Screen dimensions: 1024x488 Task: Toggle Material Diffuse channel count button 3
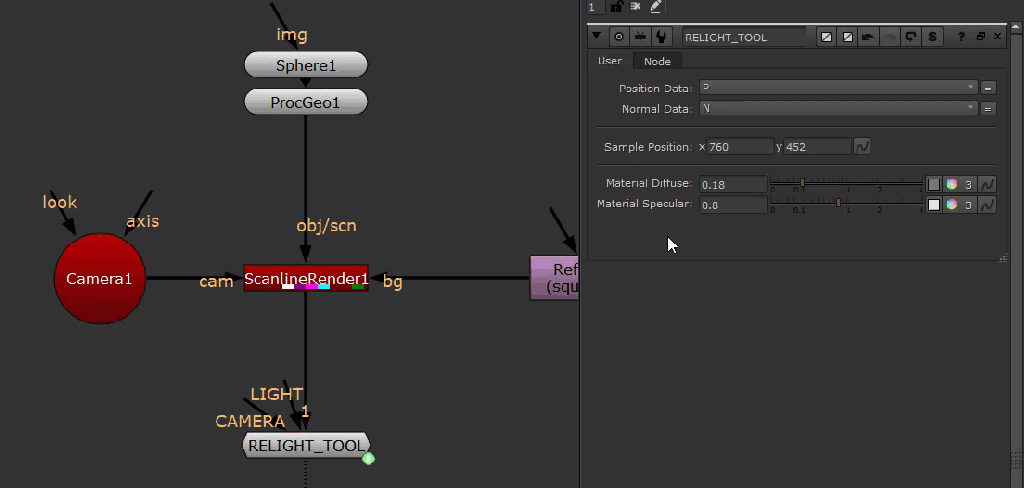[x=969, y=184]
